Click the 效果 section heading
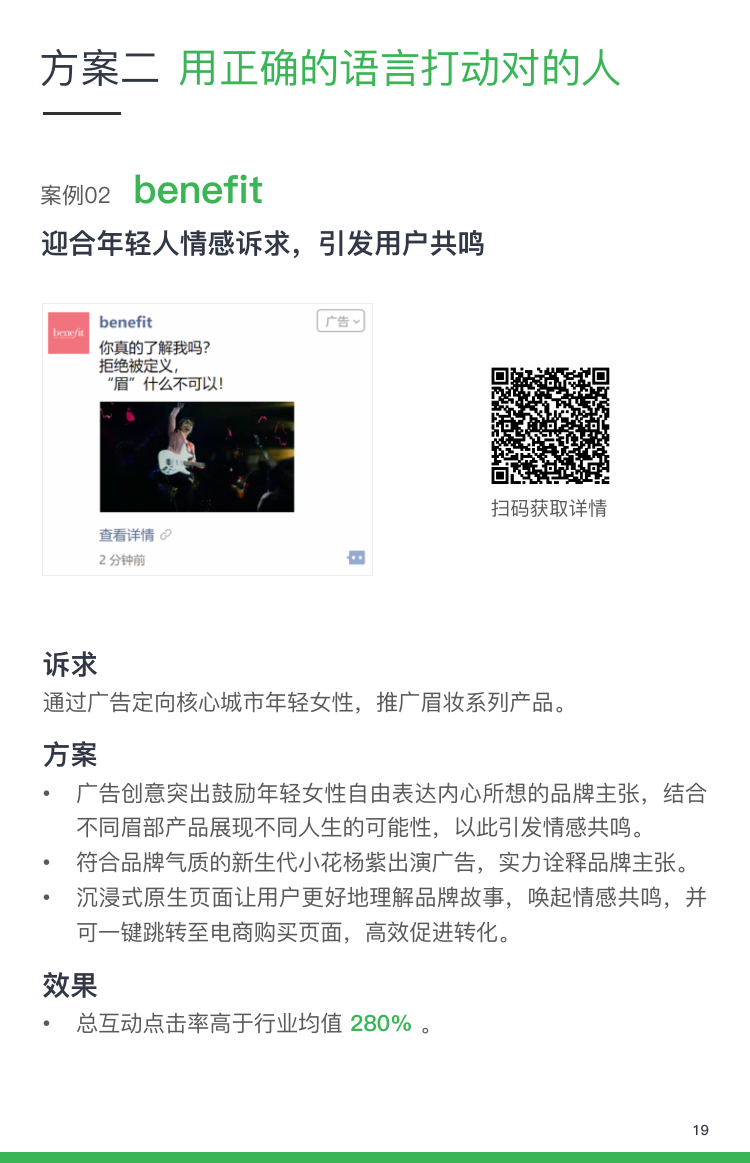Image resolution: width=750 pixels, height=1163 pixels. pos(70,986)
